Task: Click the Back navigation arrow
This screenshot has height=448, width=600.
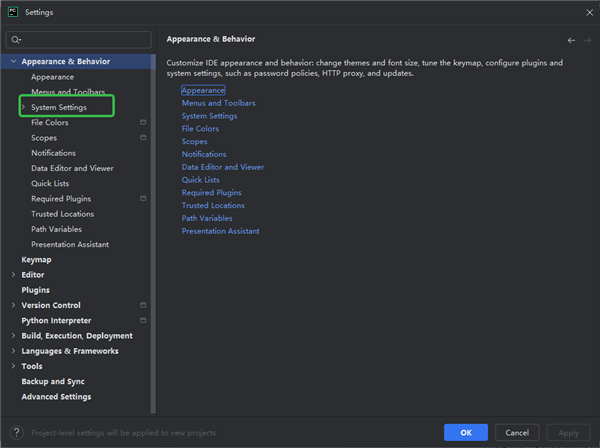Action: [571, 40]
